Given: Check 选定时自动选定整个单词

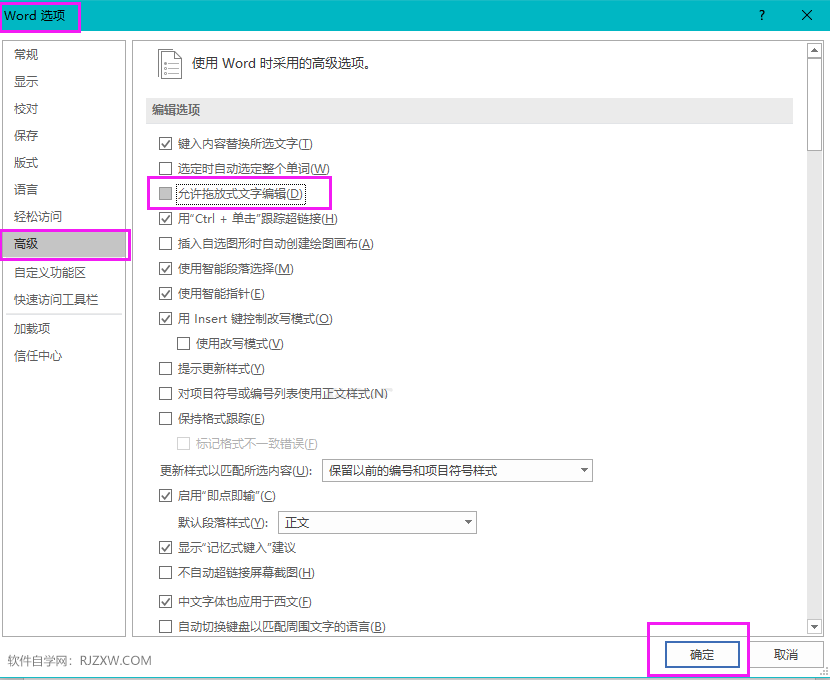Looking at the screenshot, I should 165,168.
